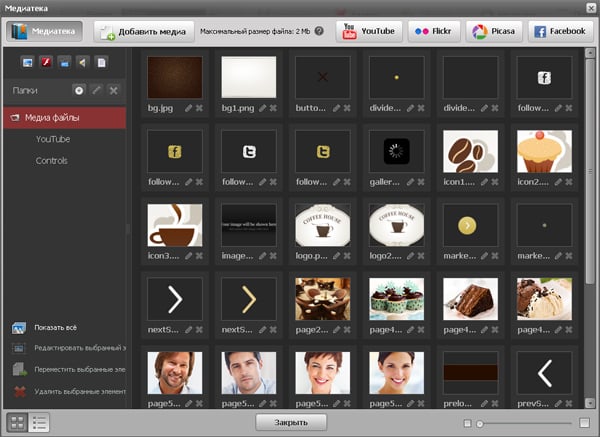Click the thumbnail size slider handle

(480, 423)
